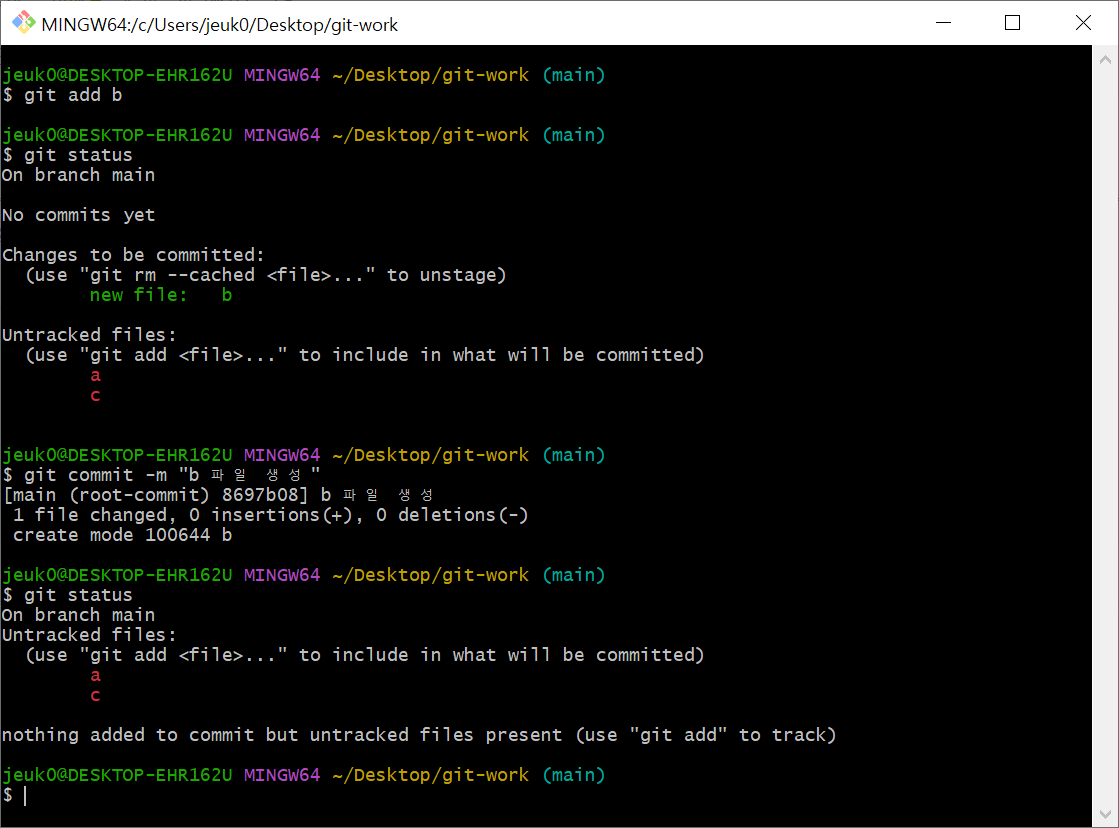Screen dimensions: 1119x828
Task: Click red untracked file "a" in first status
Action: tap(96, 375)
